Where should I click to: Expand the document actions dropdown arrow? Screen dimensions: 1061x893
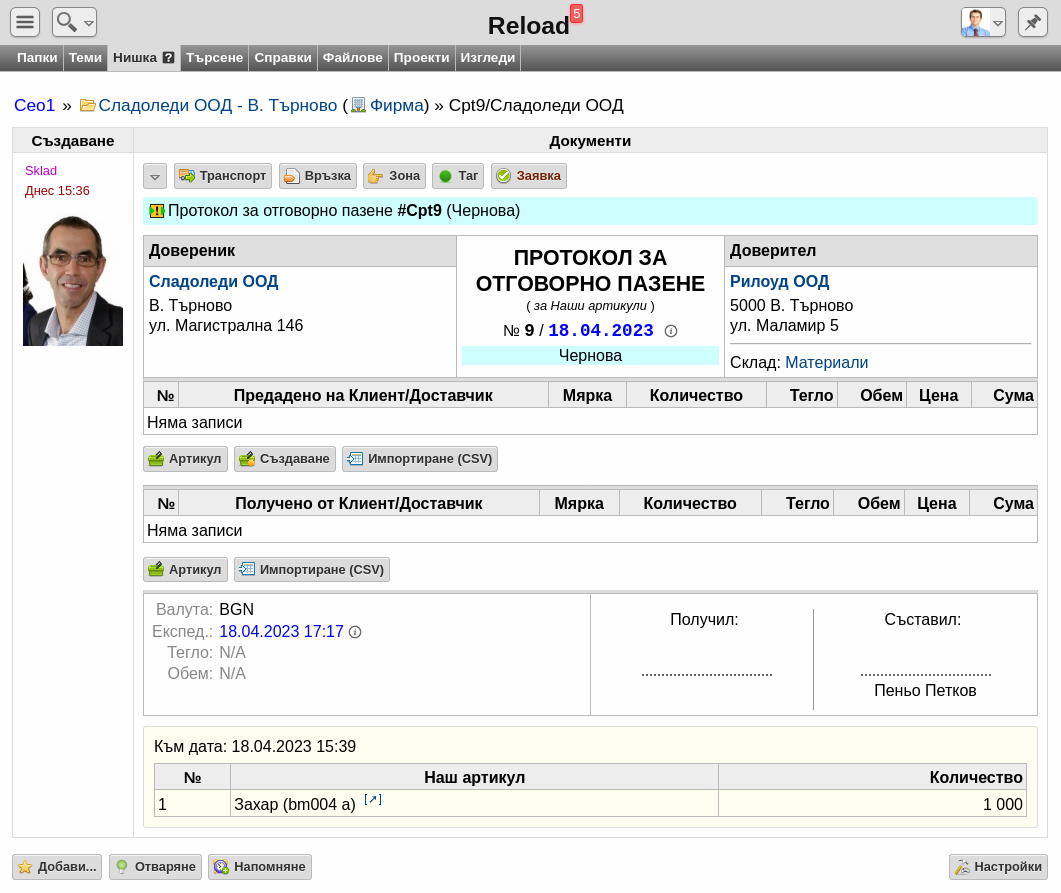(155, 177)
